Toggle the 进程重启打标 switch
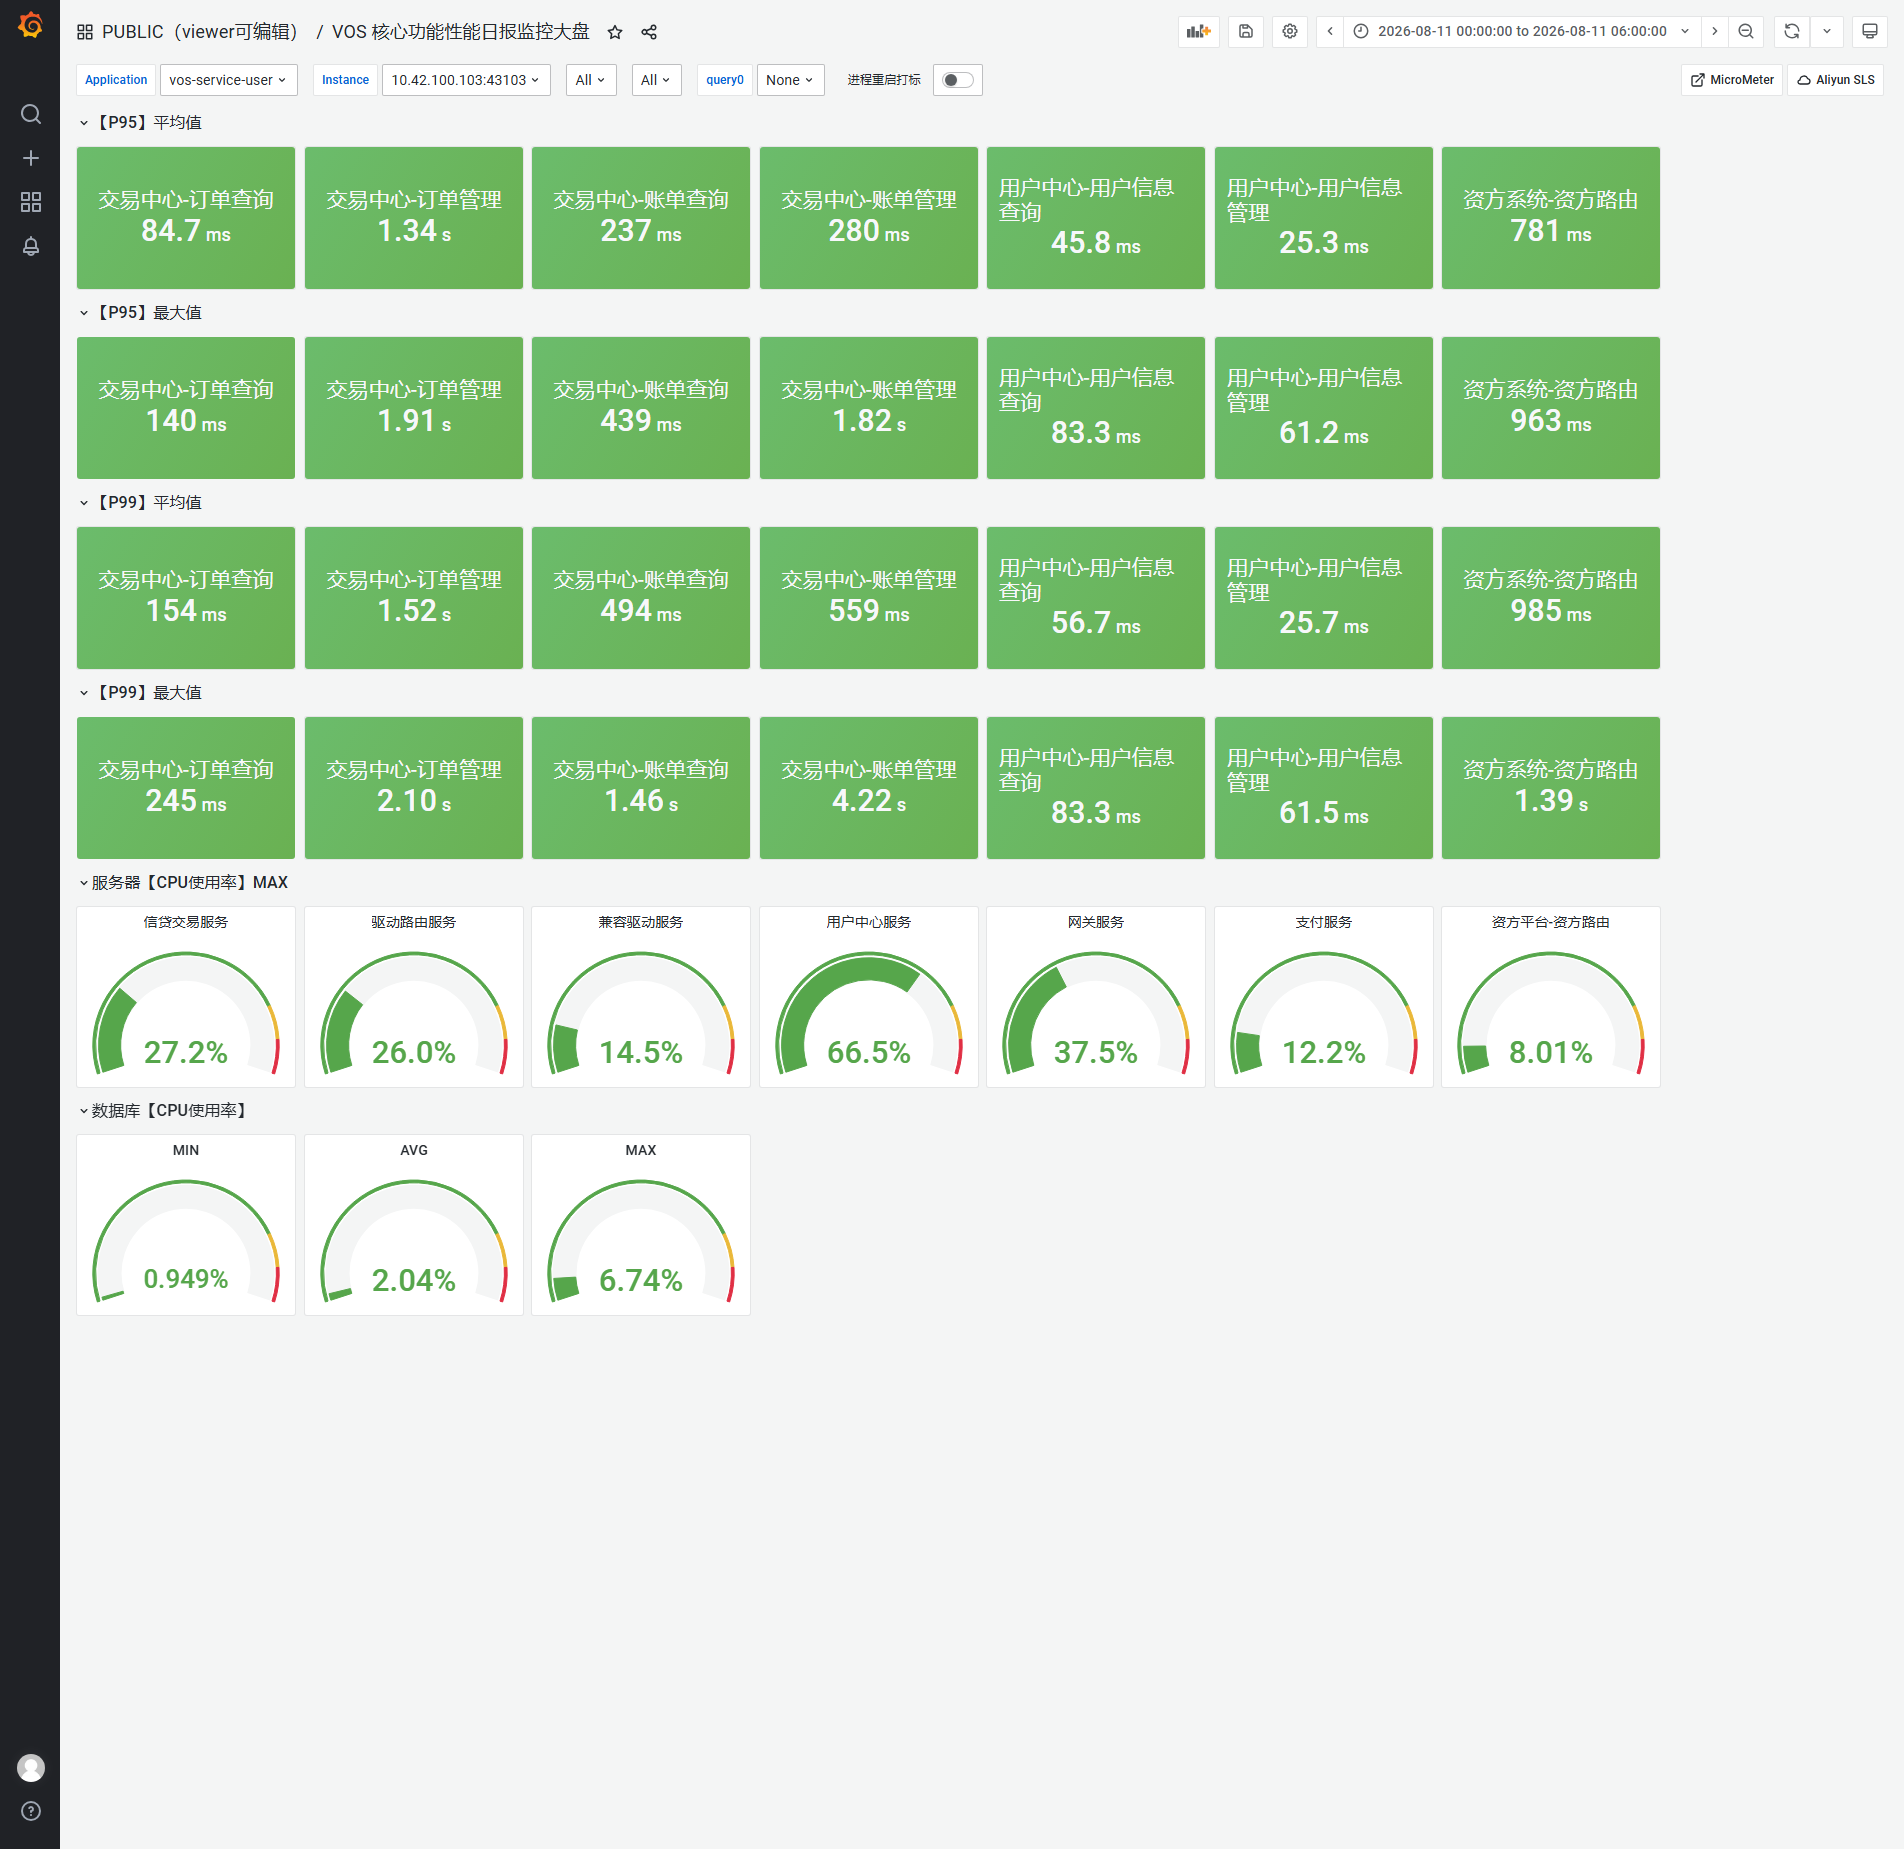Viewport: 1904px width, 1849px height. pos(958,80)
